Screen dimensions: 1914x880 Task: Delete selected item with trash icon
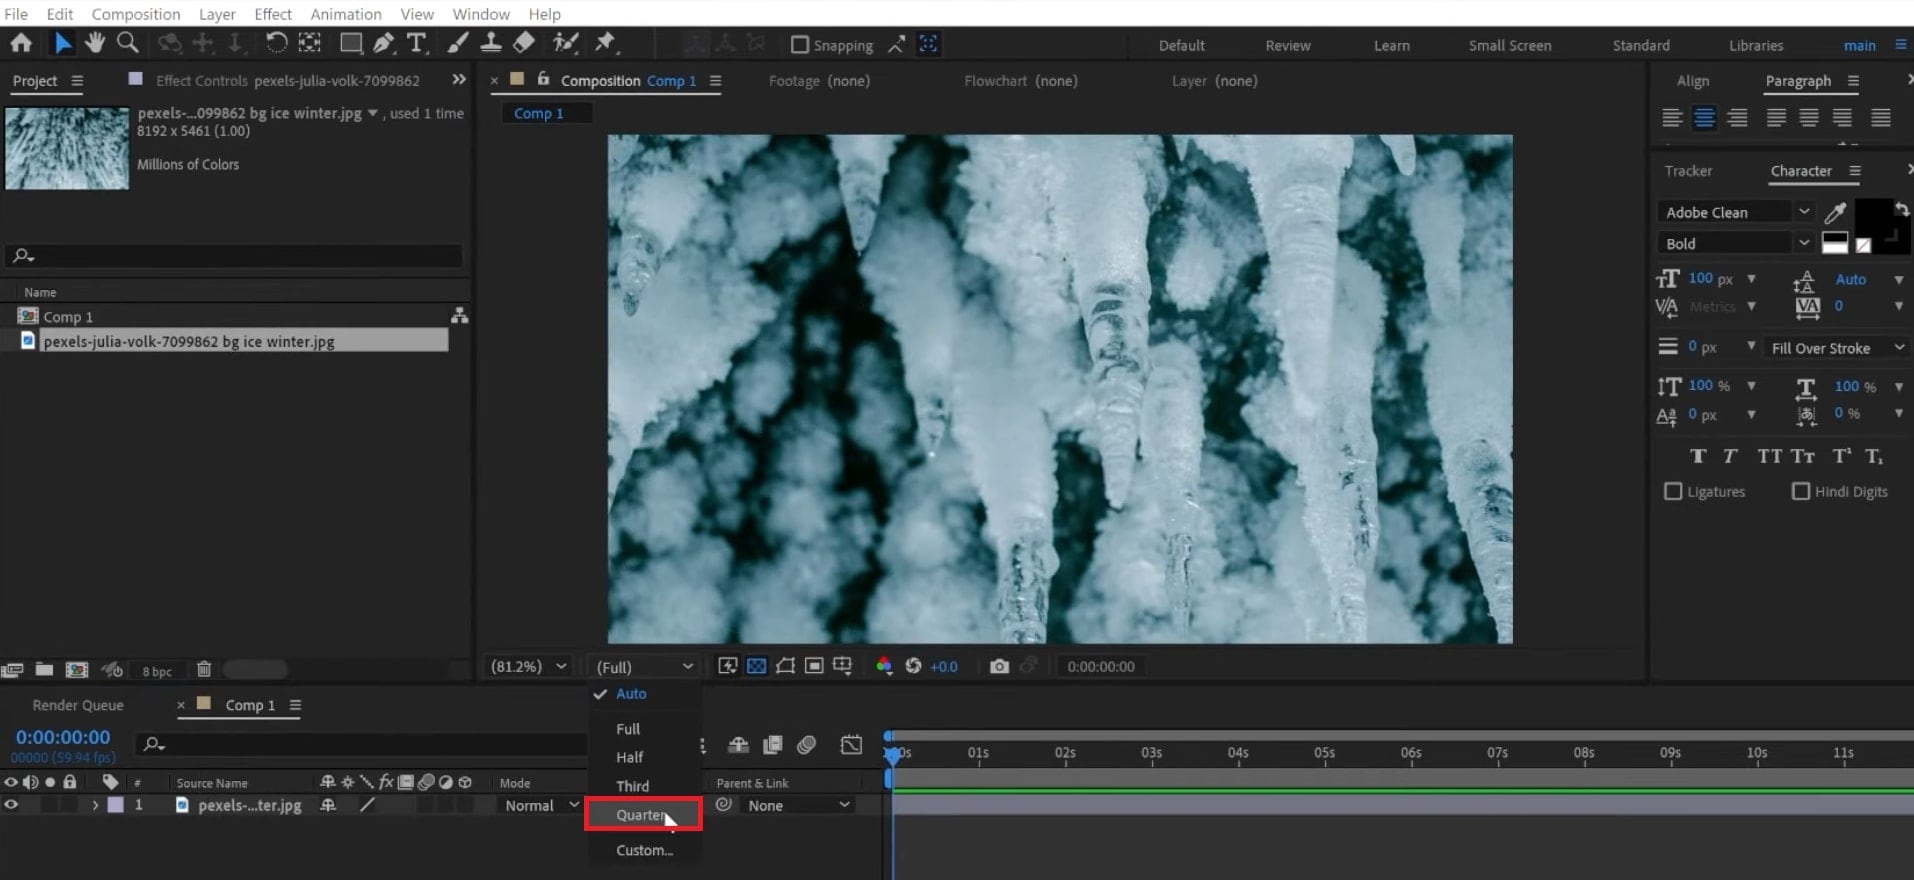tap(204, 670)
